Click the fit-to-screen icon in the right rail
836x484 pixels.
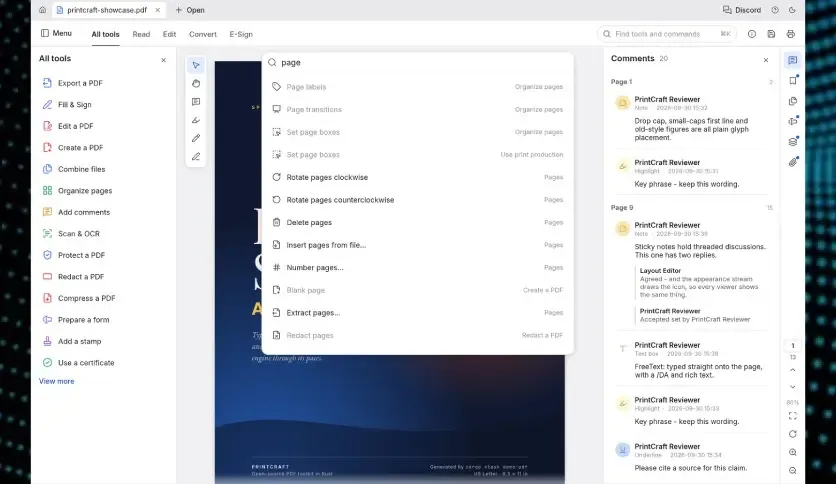793,416
